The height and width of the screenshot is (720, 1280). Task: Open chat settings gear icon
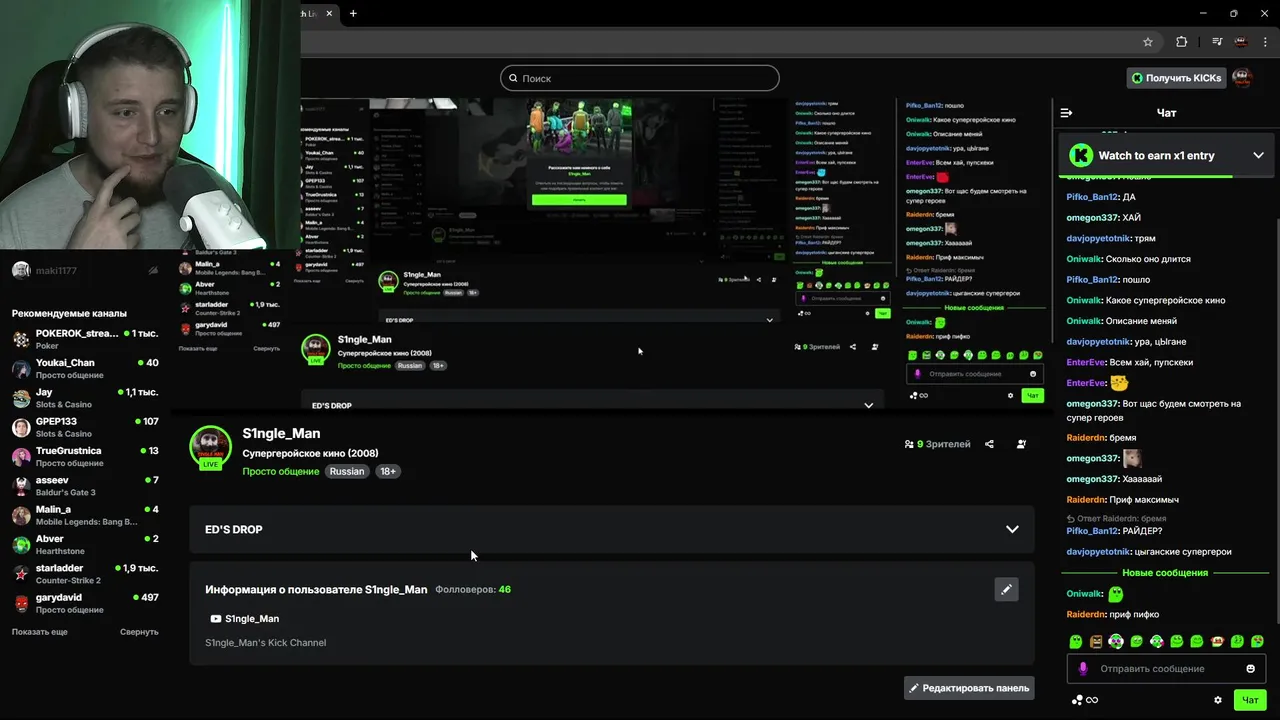[x=1218, y=700]
